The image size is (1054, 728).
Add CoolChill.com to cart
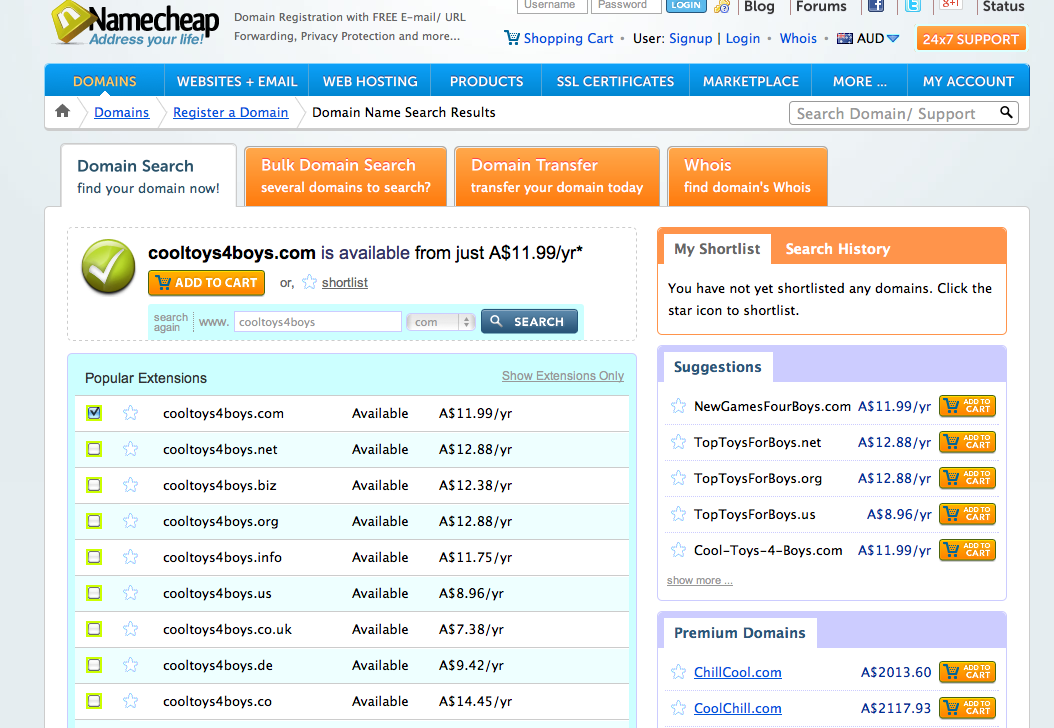(x=967, y=708)
